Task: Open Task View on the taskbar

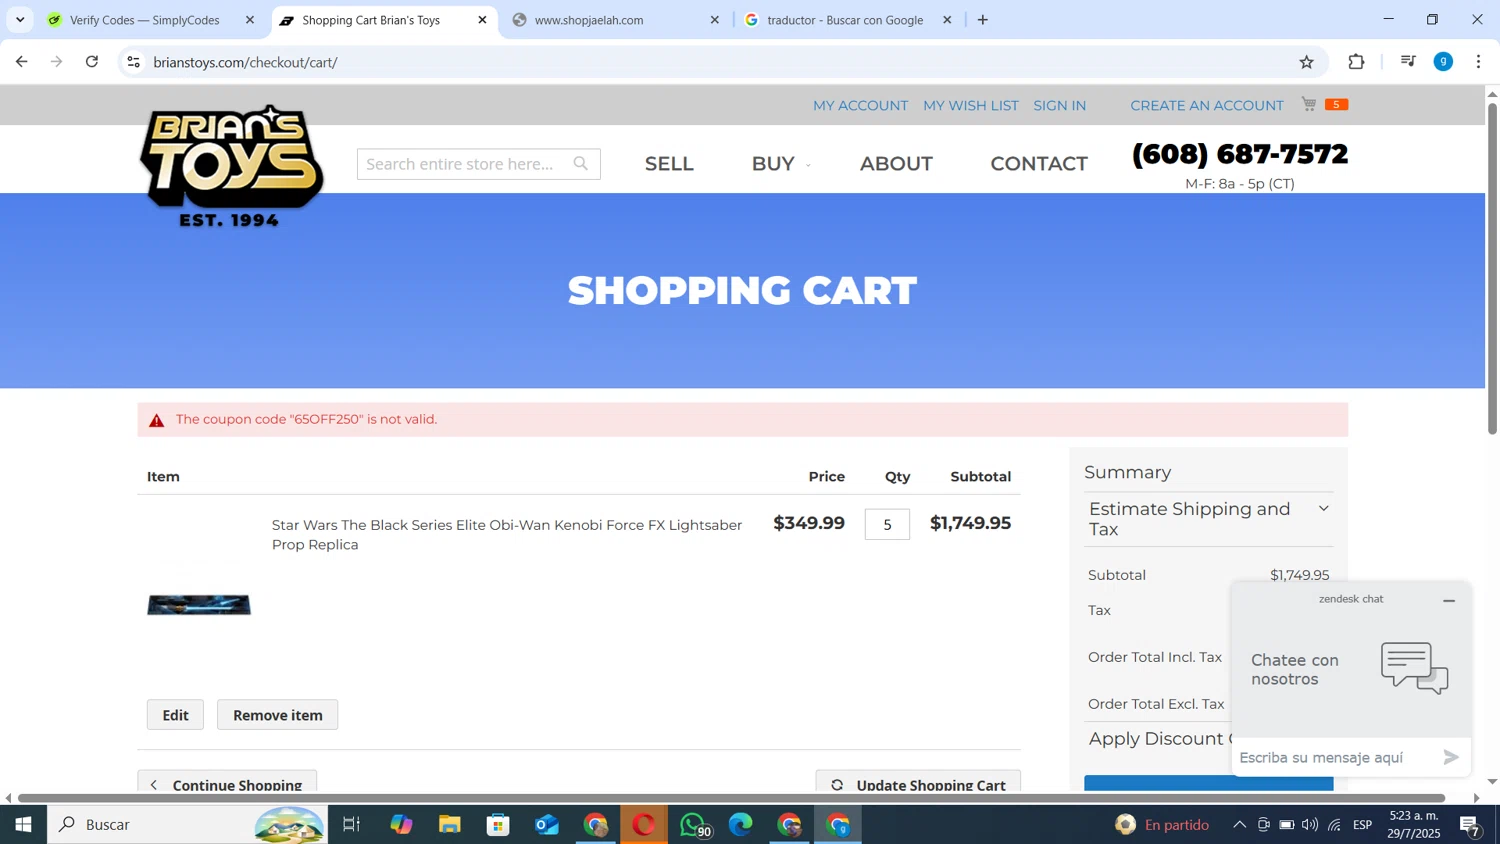Action: [x=352, y=825]
